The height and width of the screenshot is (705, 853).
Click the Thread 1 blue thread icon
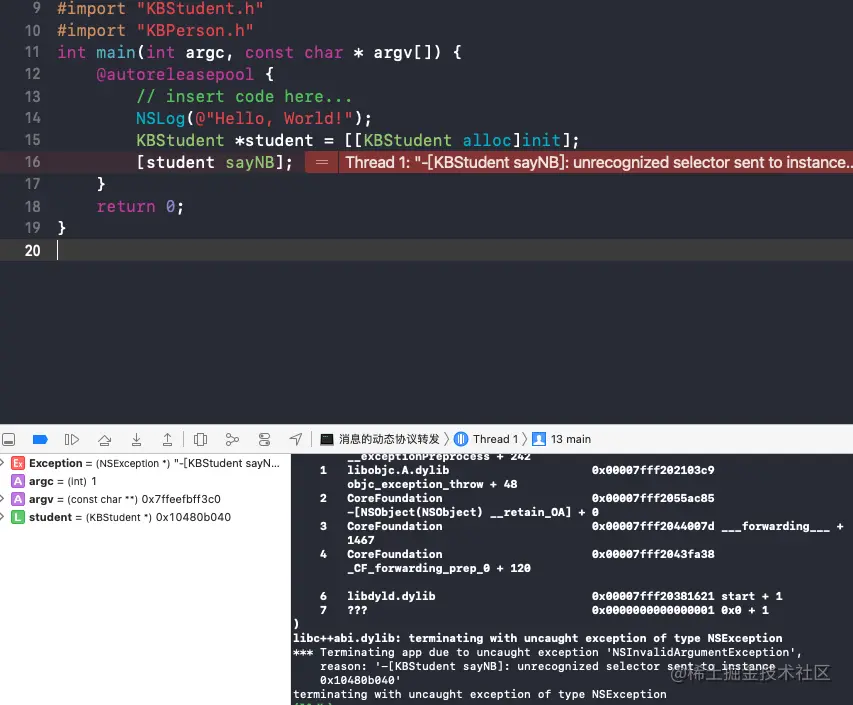point(461,439)
